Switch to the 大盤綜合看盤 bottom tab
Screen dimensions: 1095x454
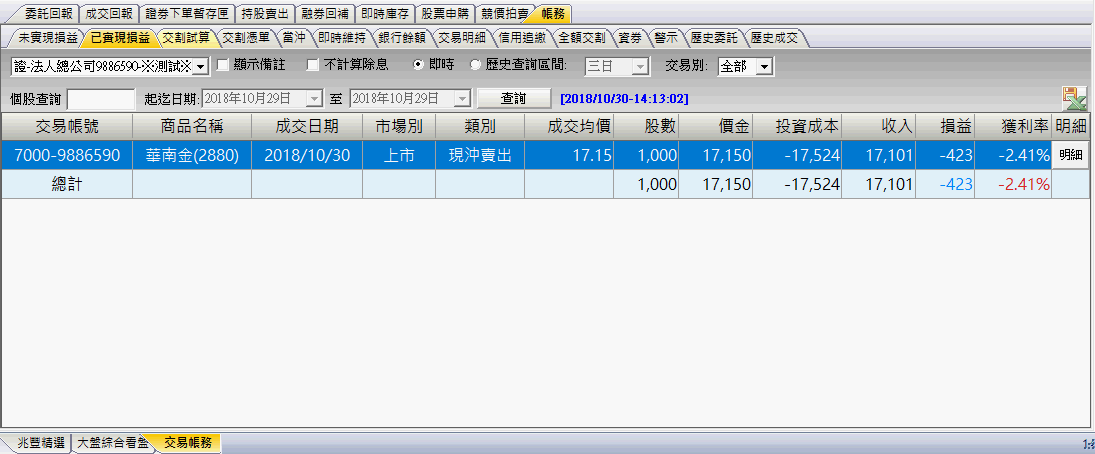[113, 442]
